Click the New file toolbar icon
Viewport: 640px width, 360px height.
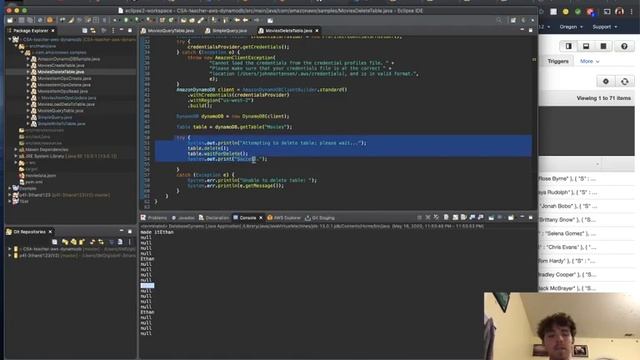click(x=10, y=20)
